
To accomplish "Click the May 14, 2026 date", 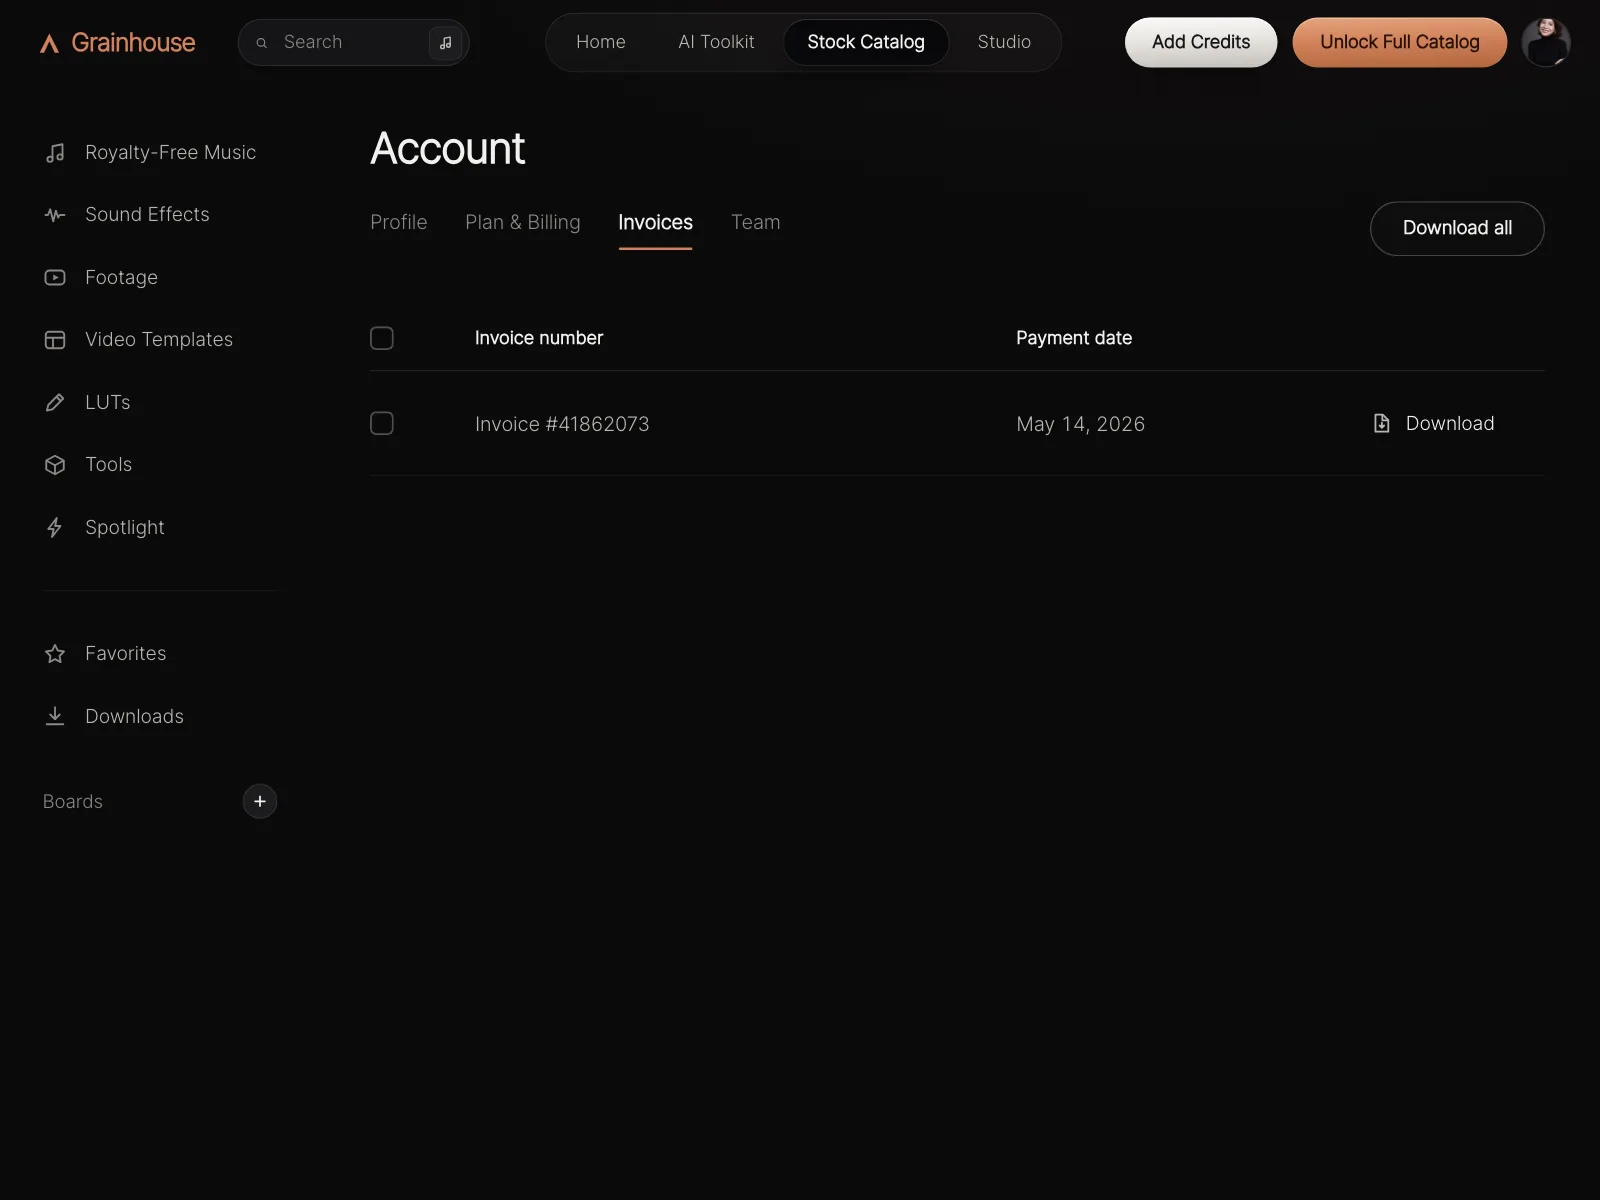I will coord(1081,424).
